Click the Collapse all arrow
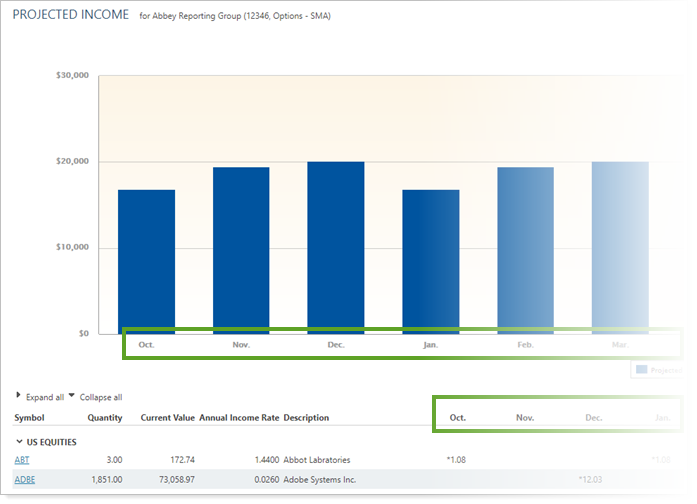 (x=71, y=397)
